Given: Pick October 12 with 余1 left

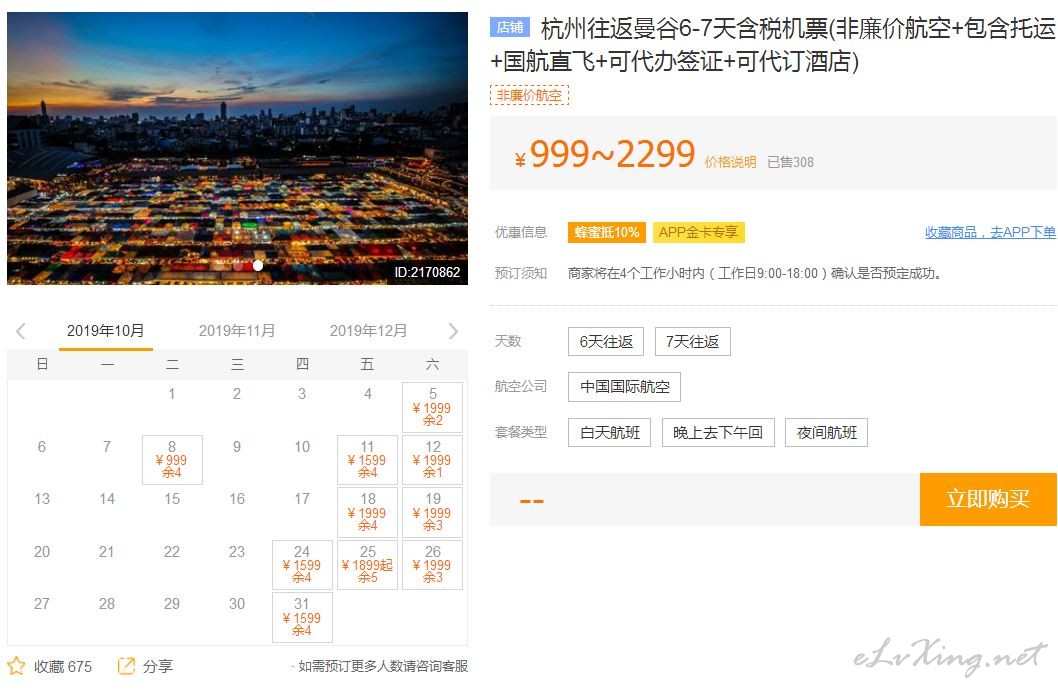Looking at the screenshot, I should [433, 459].
